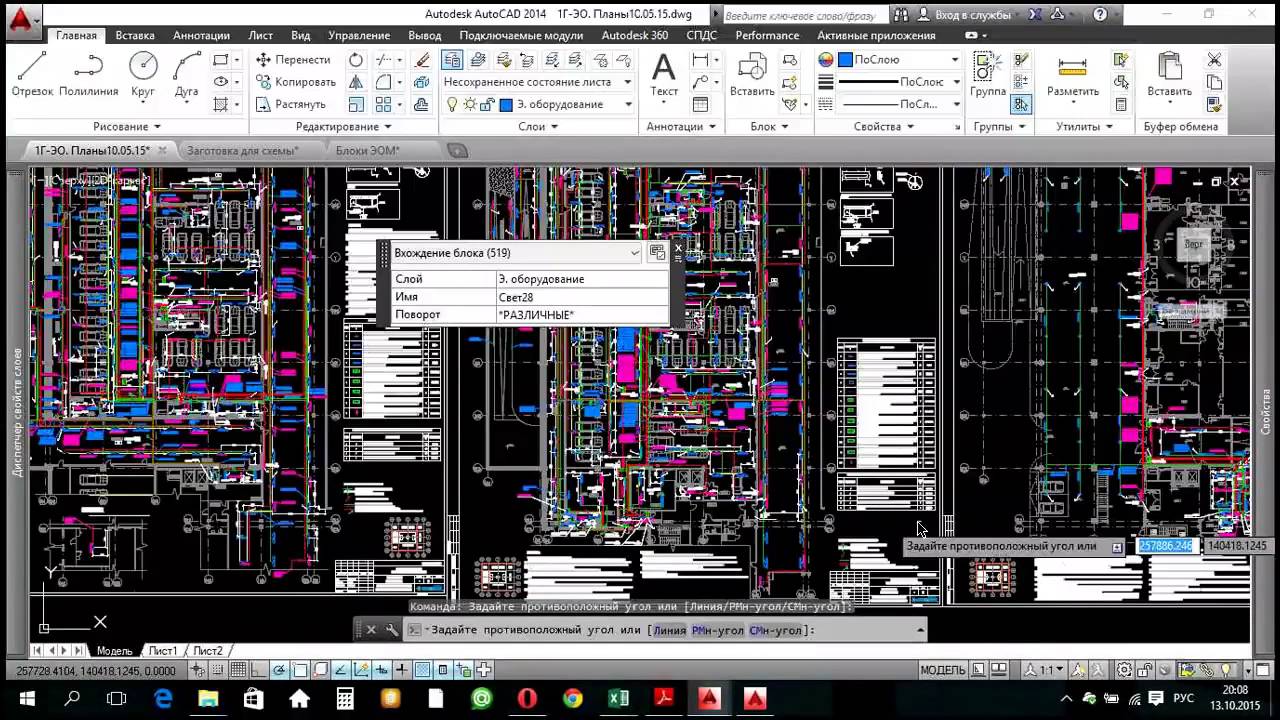Open the layer properties manager icon
1280x720 pixels.
[x=452, y=60]
